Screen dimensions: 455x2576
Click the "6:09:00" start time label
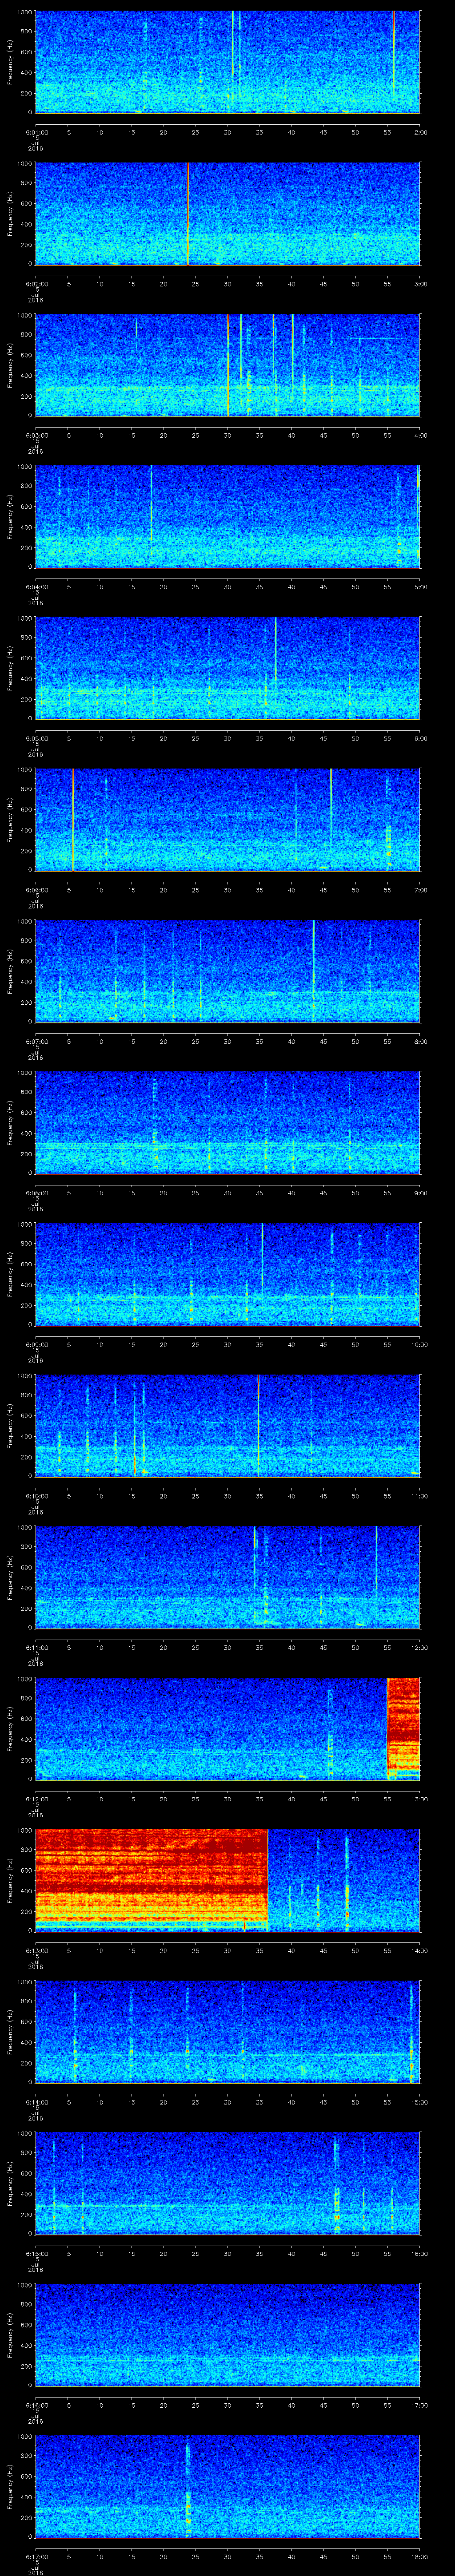[x=36, y=1344]
